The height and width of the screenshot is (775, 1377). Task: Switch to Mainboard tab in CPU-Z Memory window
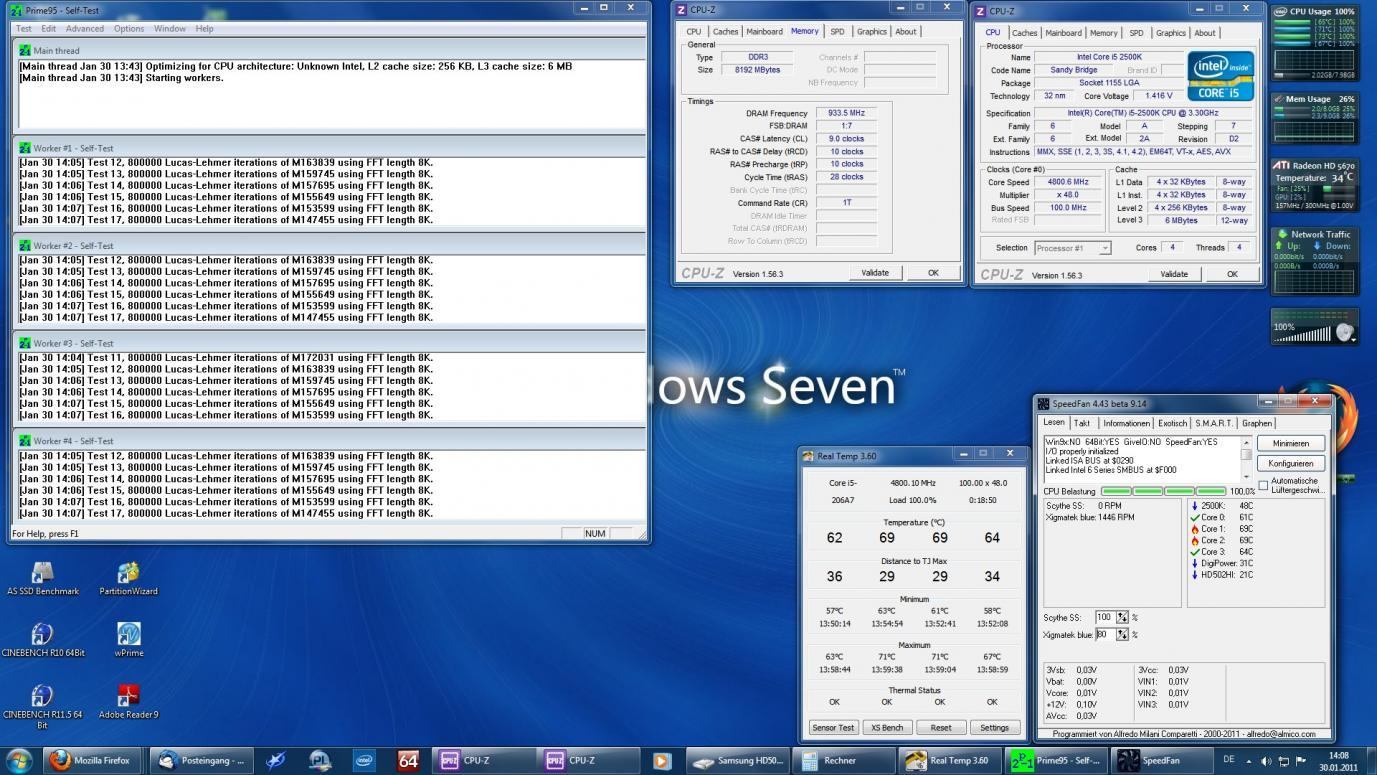765,32
